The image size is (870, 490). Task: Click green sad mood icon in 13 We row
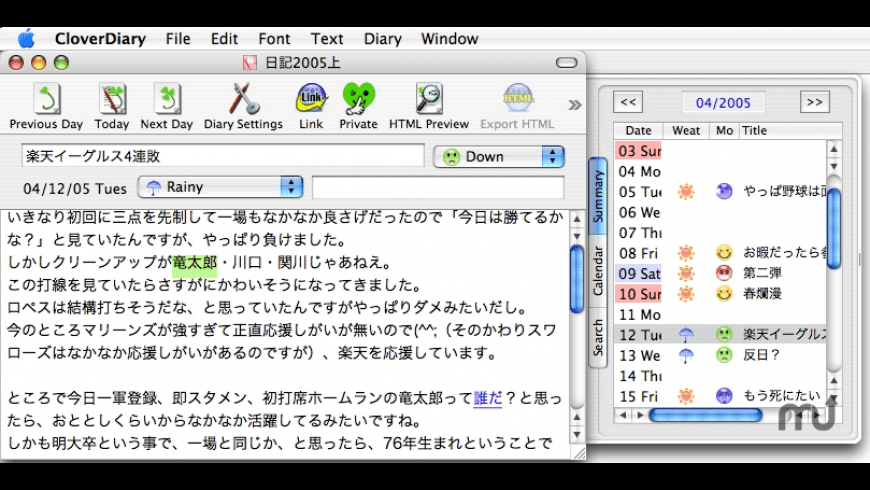coord(724,355)
